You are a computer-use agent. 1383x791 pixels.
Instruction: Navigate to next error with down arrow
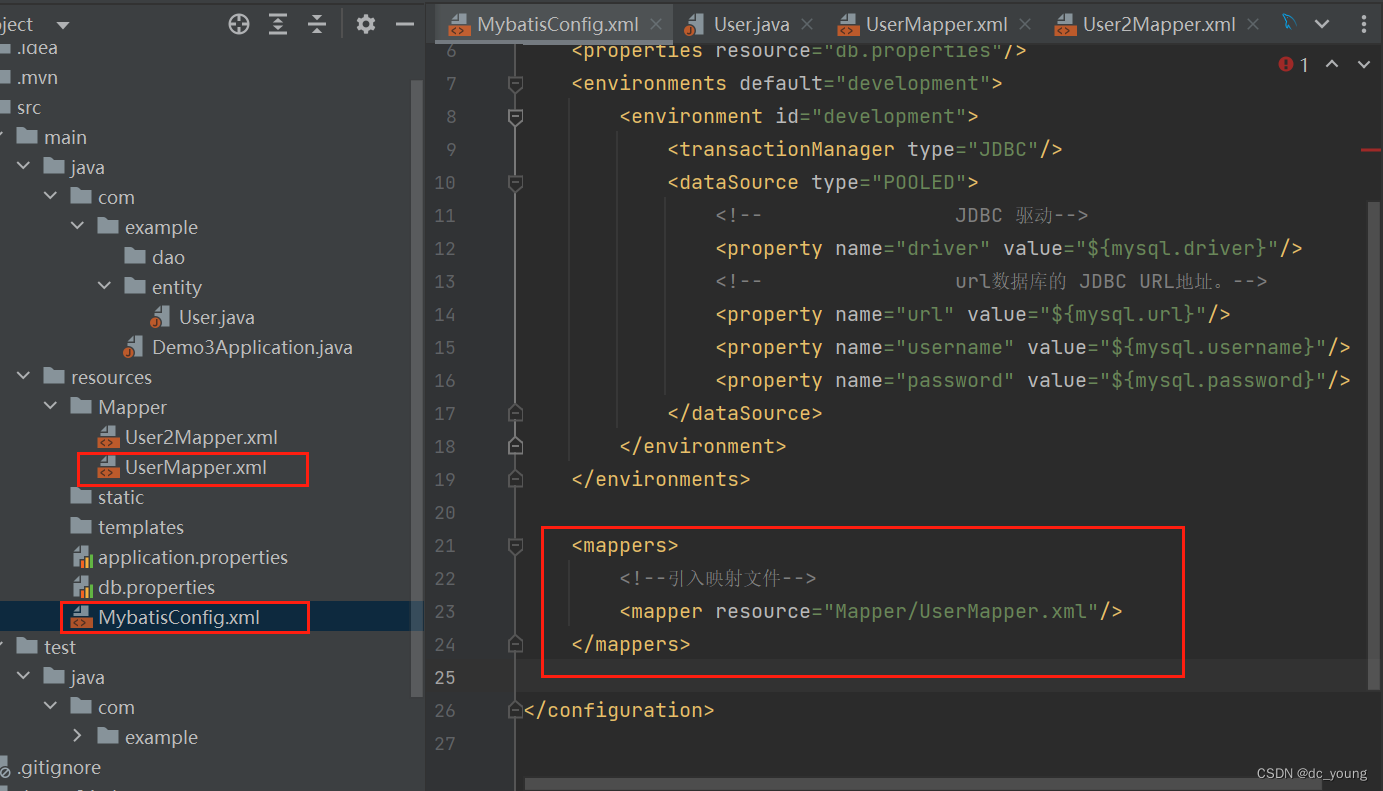point(1362,64)
